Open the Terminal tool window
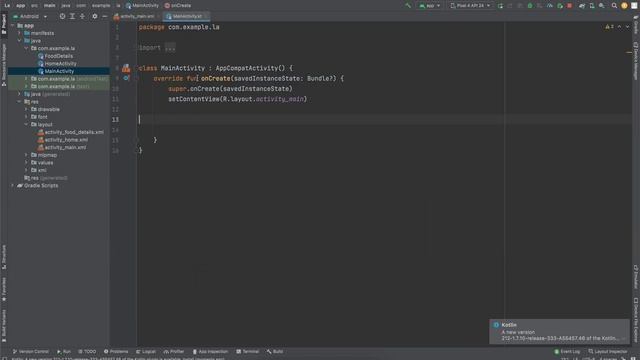 point(247,351)
